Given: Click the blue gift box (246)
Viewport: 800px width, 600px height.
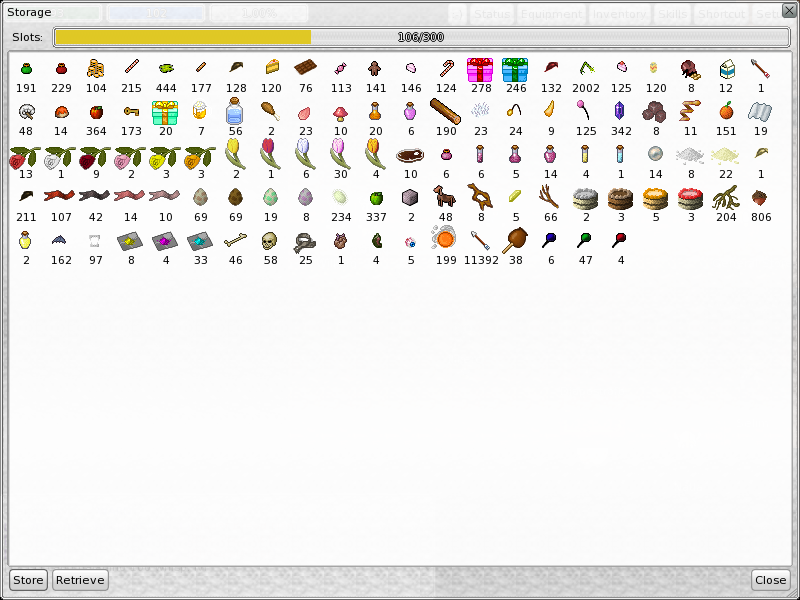Looking at the screenshot, I should coord(515,70).
